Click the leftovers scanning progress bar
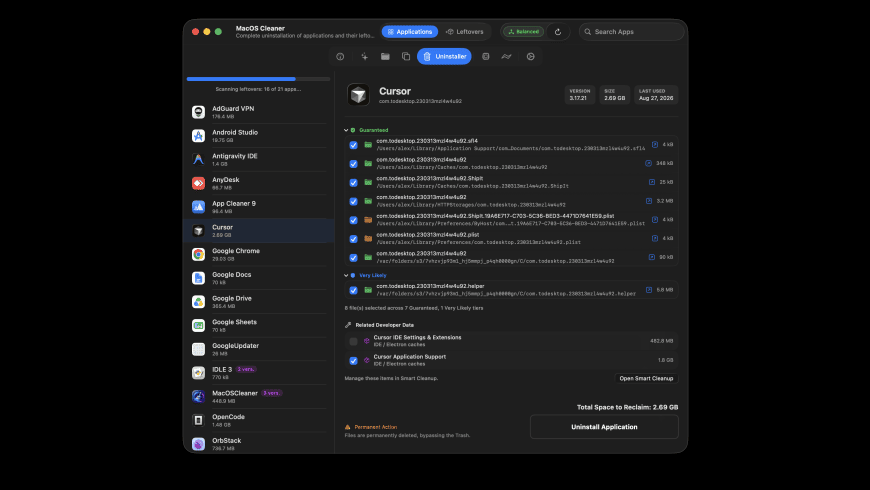The width and height of the screenshot is (870, 490). click(x=259, y=79)
